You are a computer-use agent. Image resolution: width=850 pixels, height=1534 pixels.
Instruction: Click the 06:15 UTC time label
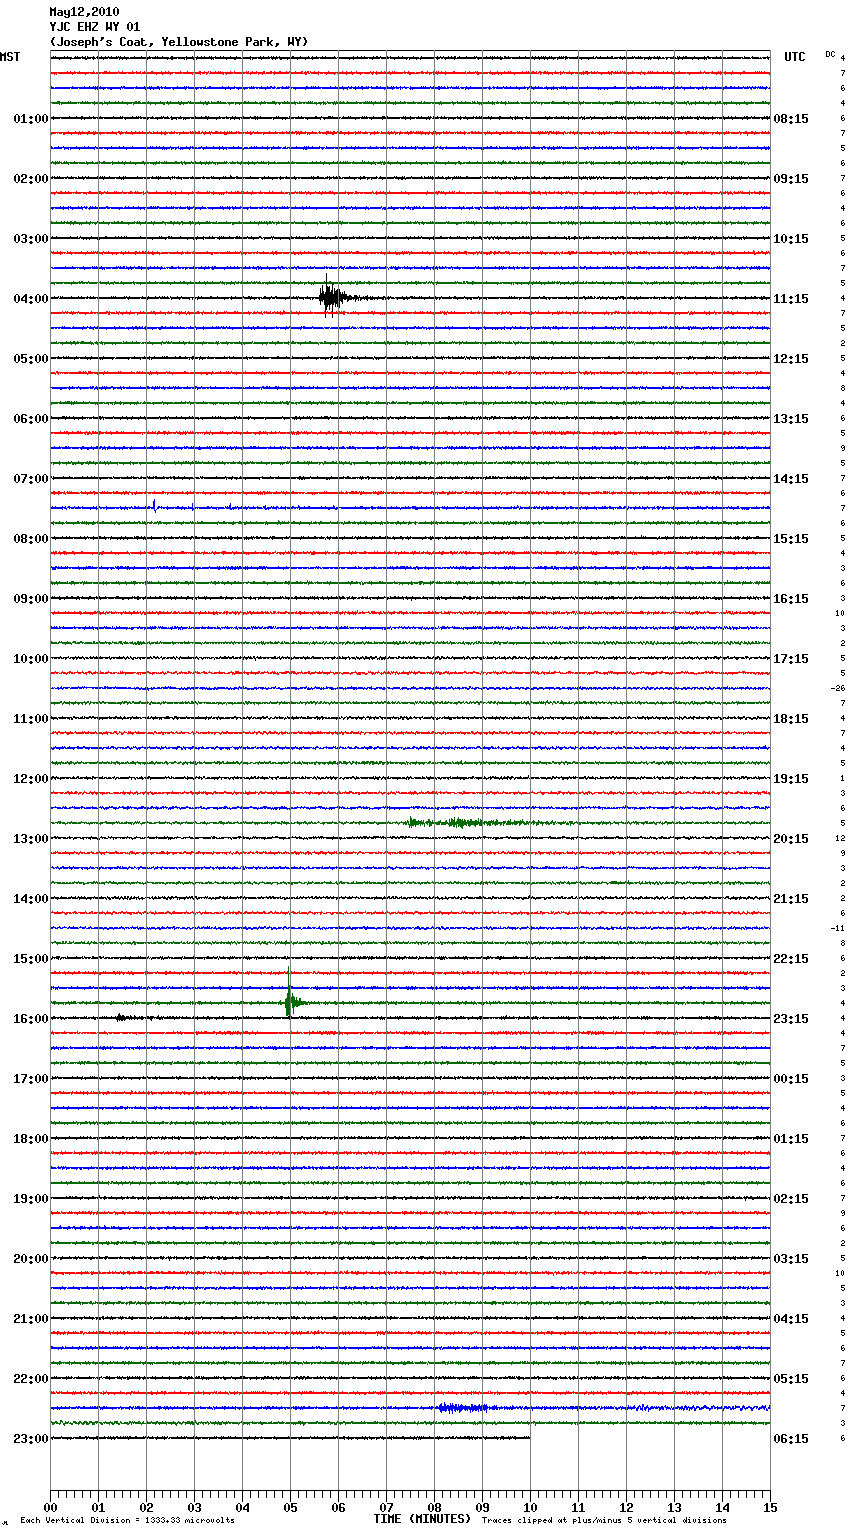[x=791, y=1439]
